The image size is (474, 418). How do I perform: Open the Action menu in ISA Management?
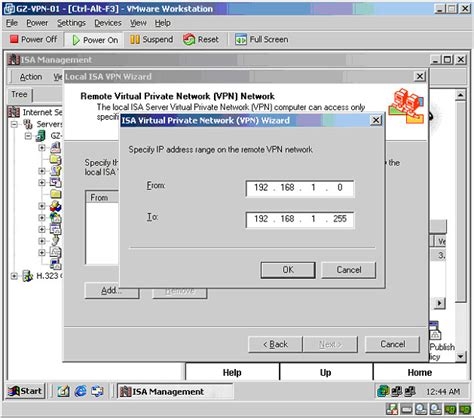(x=31, y=77)
